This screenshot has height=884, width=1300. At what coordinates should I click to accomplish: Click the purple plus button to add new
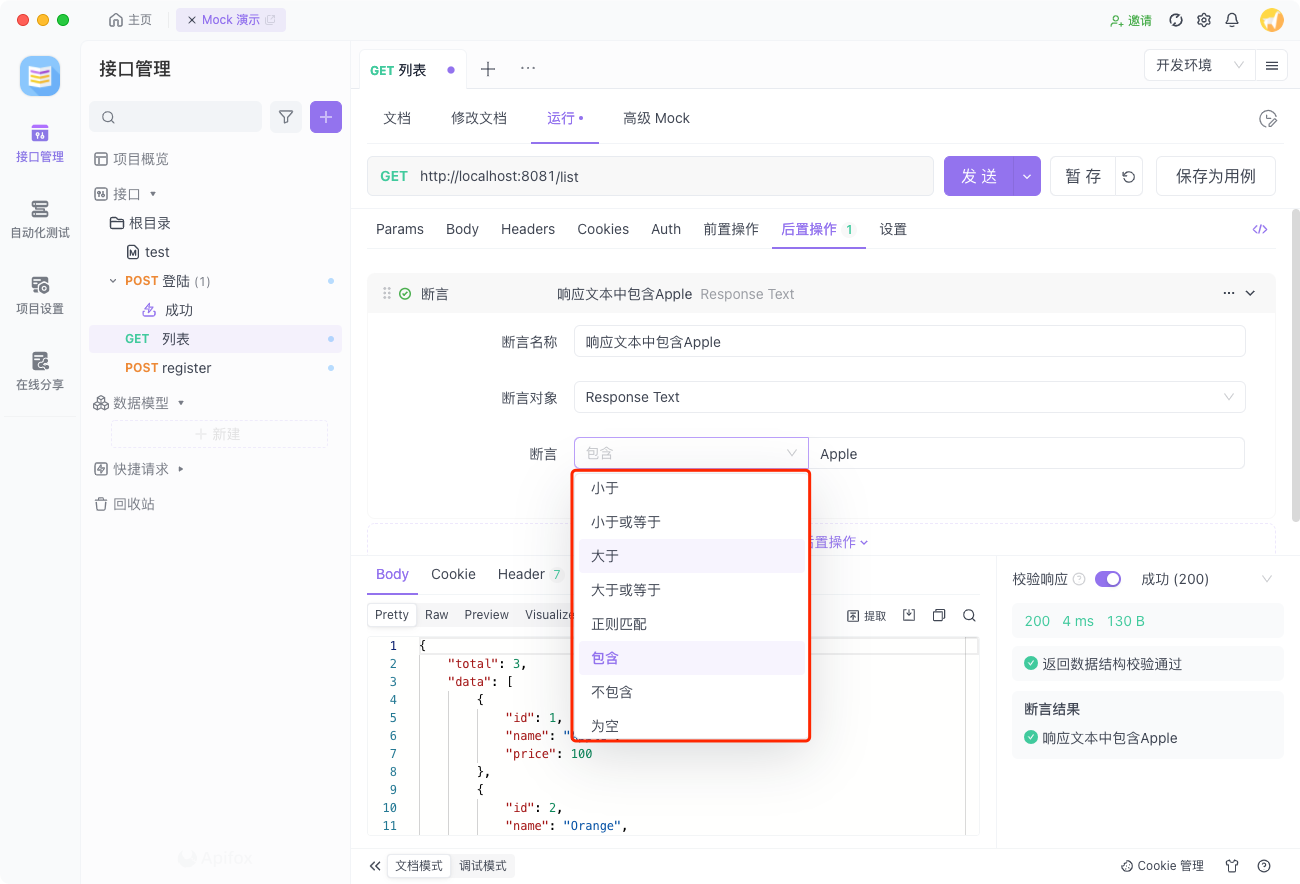tap(326, 117)
